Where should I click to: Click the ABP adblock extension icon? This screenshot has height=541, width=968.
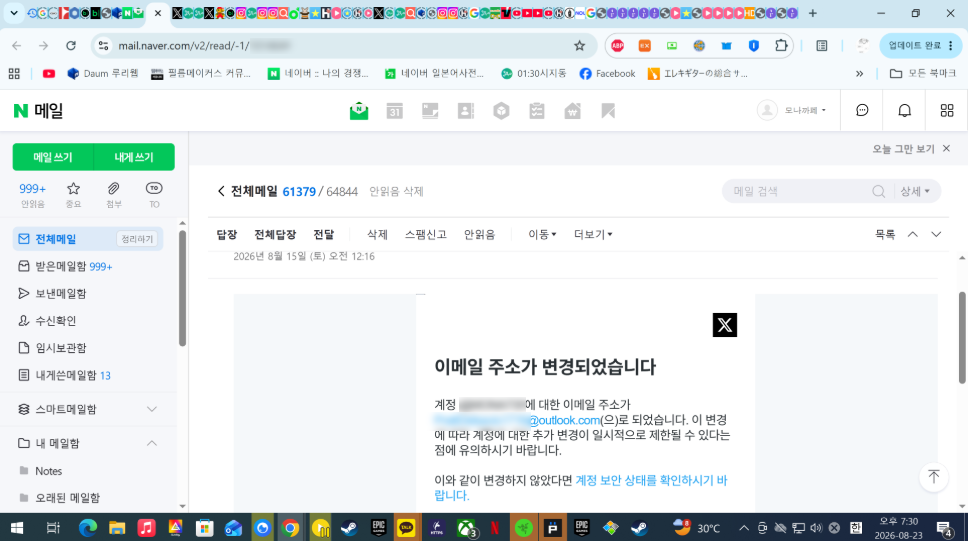(x=617, y=46)
